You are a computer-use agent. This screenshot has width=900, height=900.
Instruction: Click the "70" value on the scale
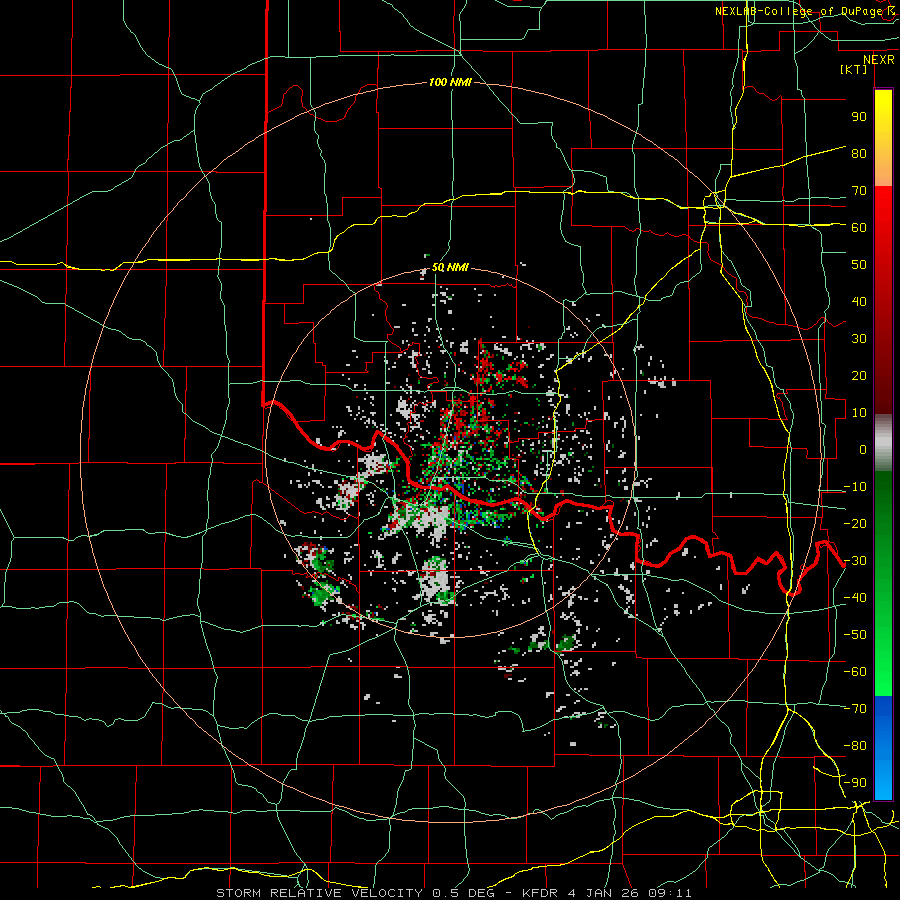[x=859, y=191]
